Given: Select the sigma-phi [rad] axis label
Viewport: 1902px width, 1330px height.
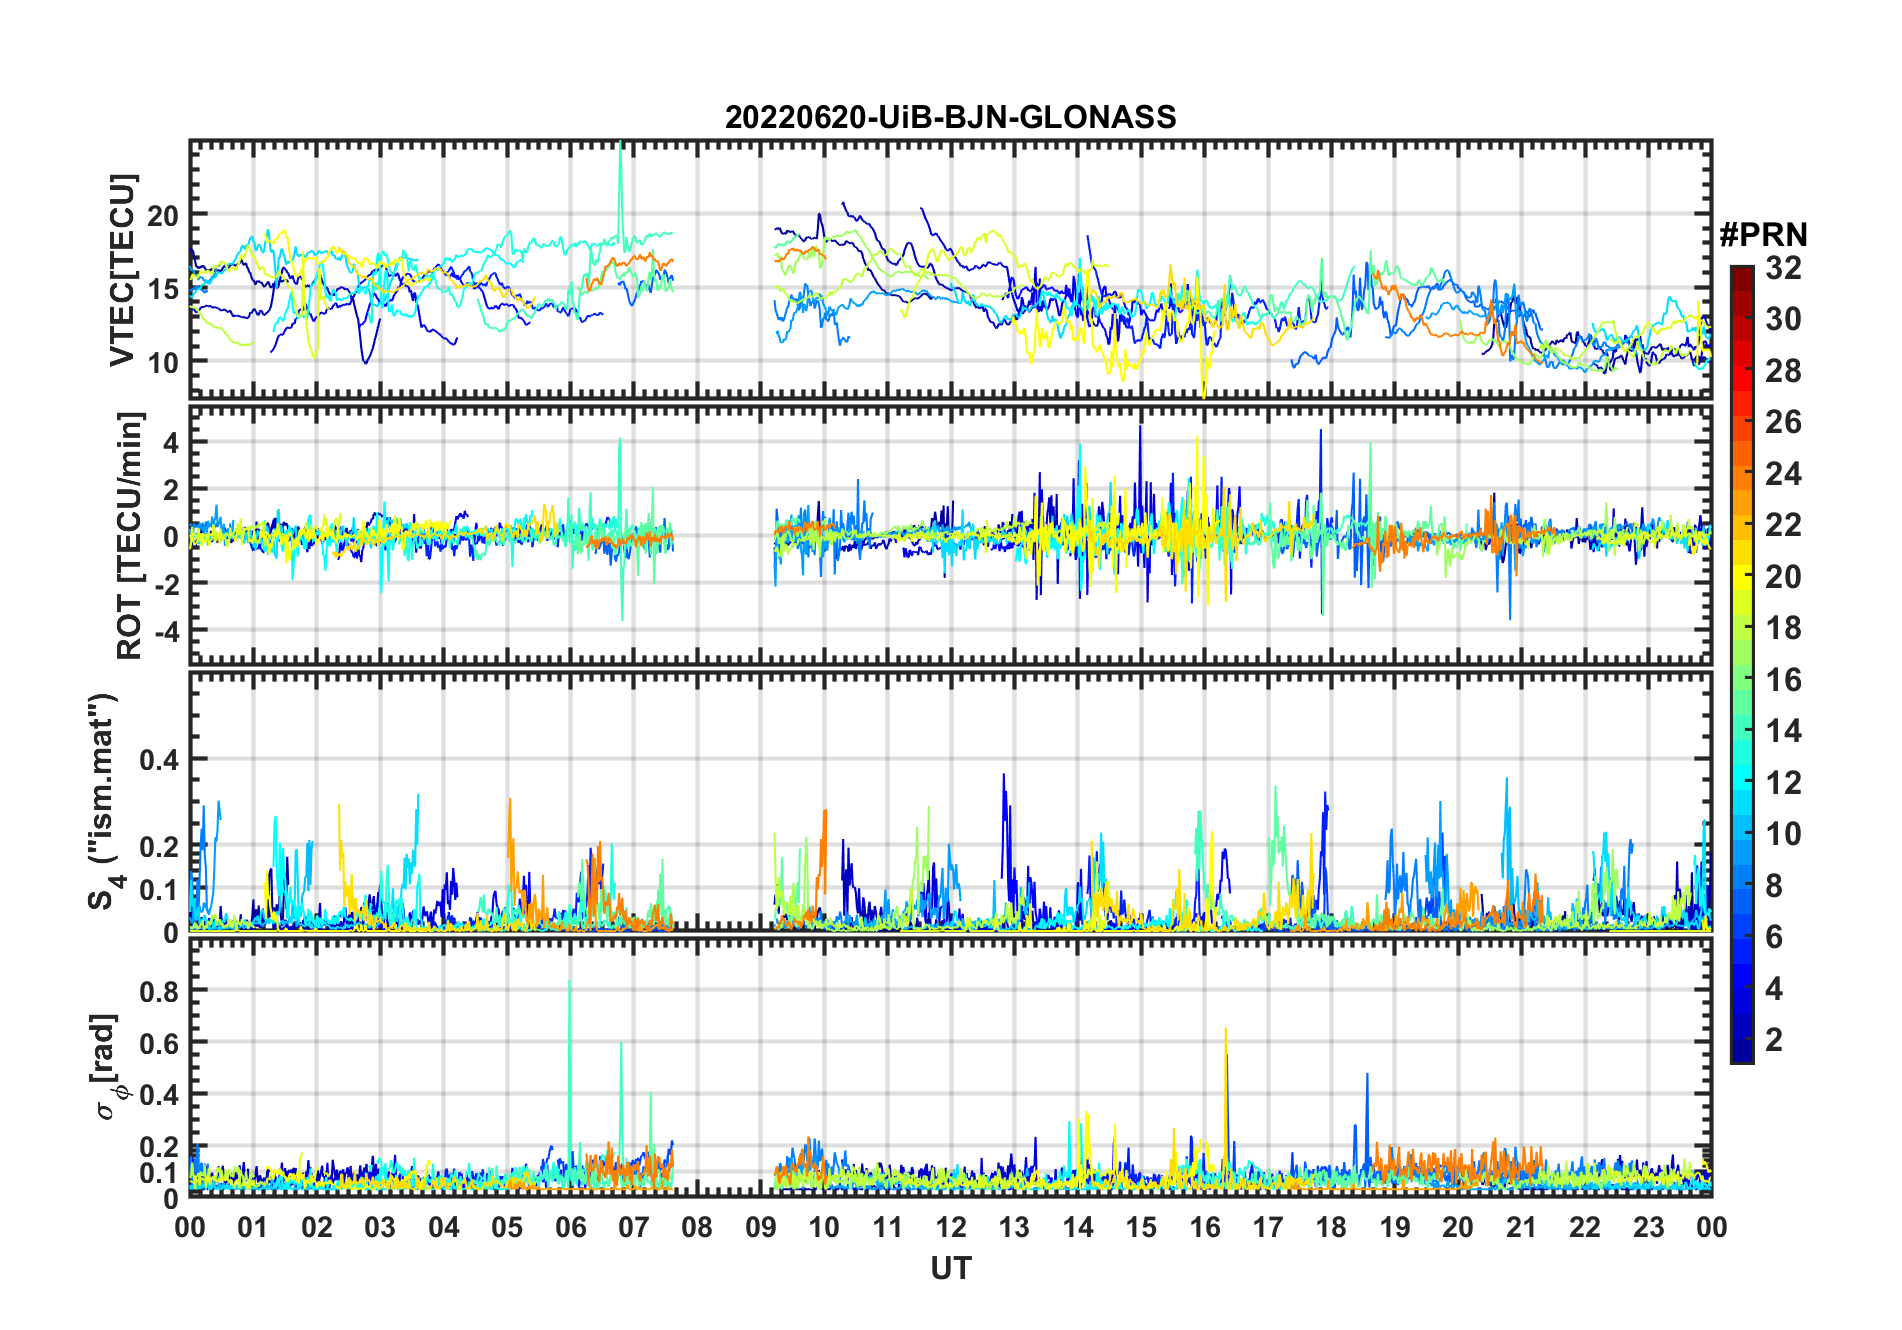Looking at the screenshot, I should (110, 1066).
